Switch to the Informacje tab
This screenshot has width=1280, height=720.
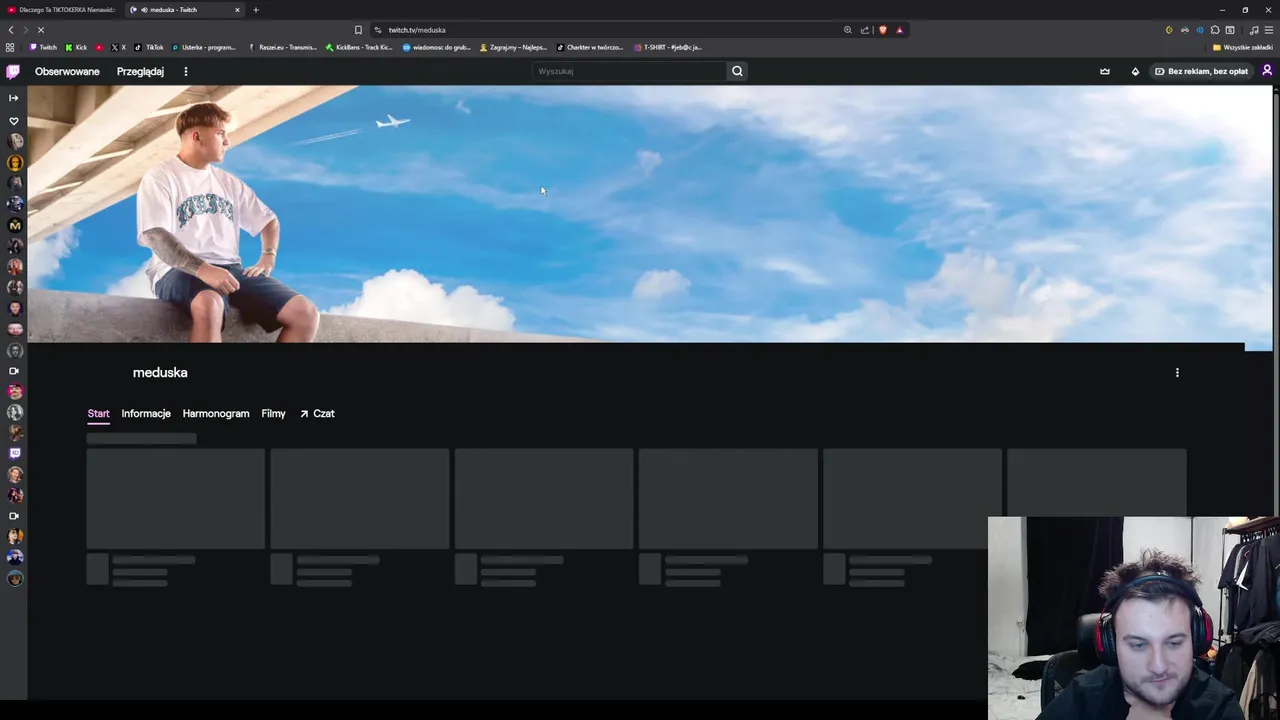point(146,413)
